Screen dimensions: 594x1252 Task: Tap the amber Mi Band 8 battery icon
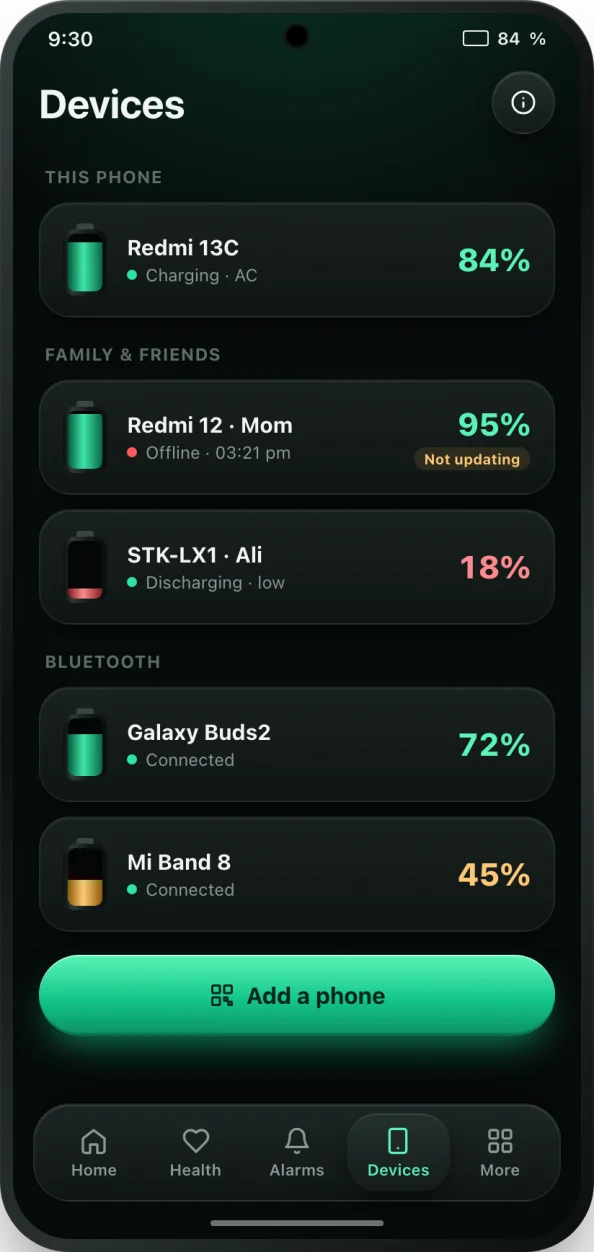coord(85,874)
